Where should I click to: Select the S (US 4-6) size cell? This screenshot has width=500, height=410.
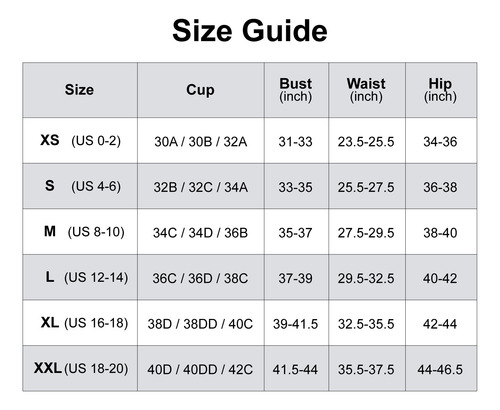pos(80,186)
